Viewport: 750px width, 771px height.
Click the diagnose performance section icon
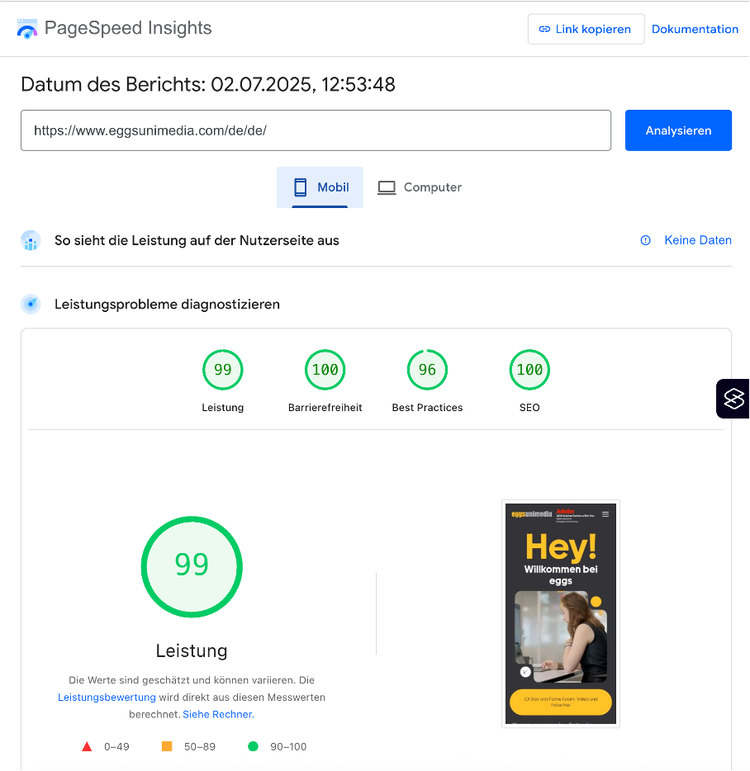[x=31, y=304]
